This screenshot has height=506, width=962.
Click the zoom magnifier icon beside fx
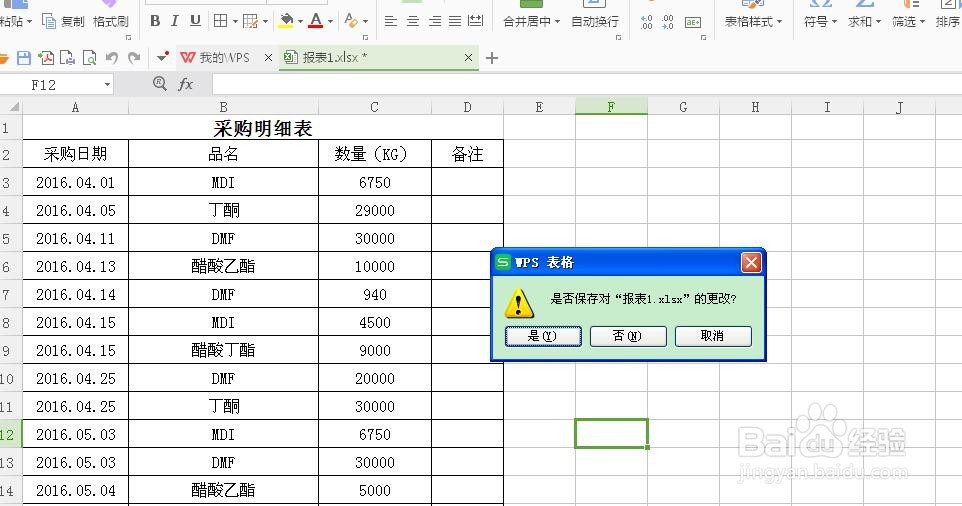(x=160, y=83)
